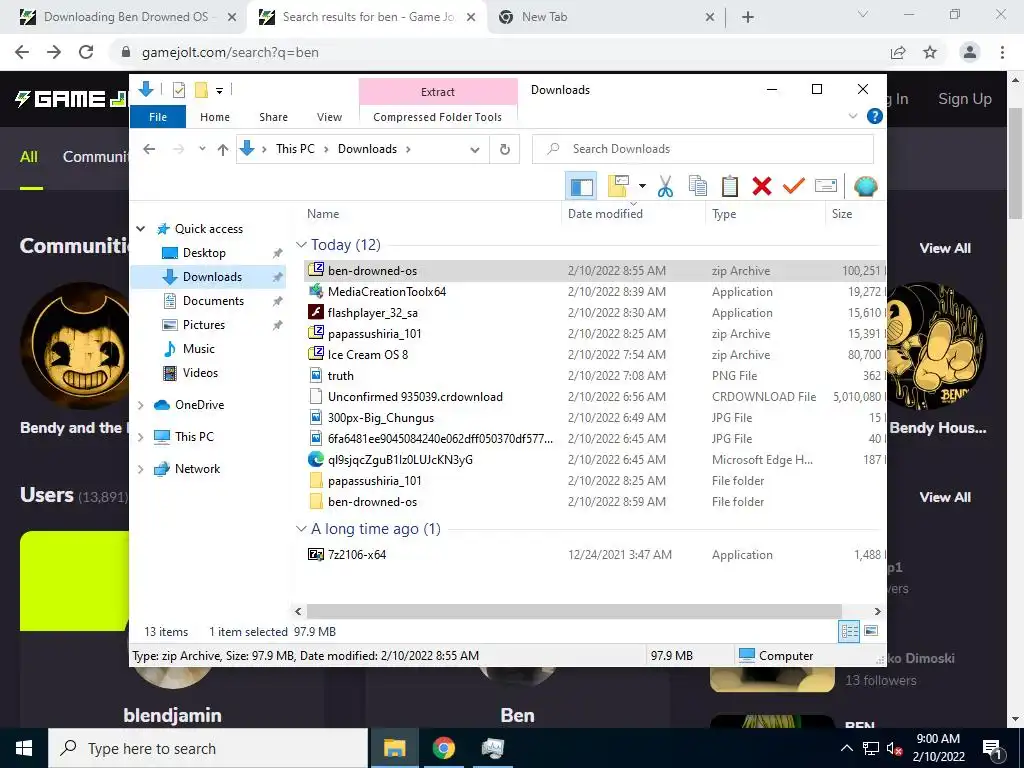Click the envelope Email icon in the toolbar
The width and height of the screenshot is (1024, 768).
(825, 187)
